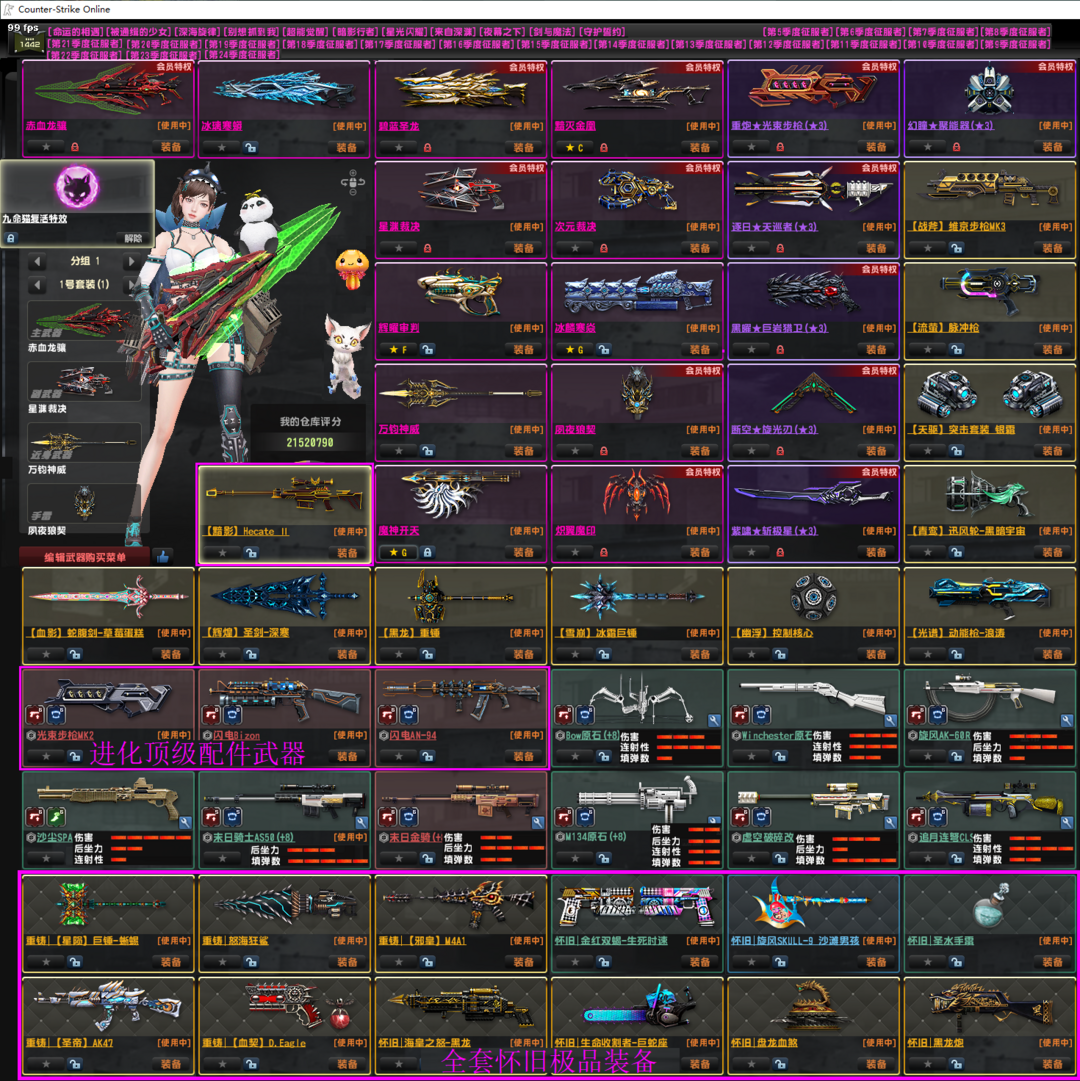
Task: Switch to previous set left of 1号套装
Action: pyautogui.click(x=37, y=284)
